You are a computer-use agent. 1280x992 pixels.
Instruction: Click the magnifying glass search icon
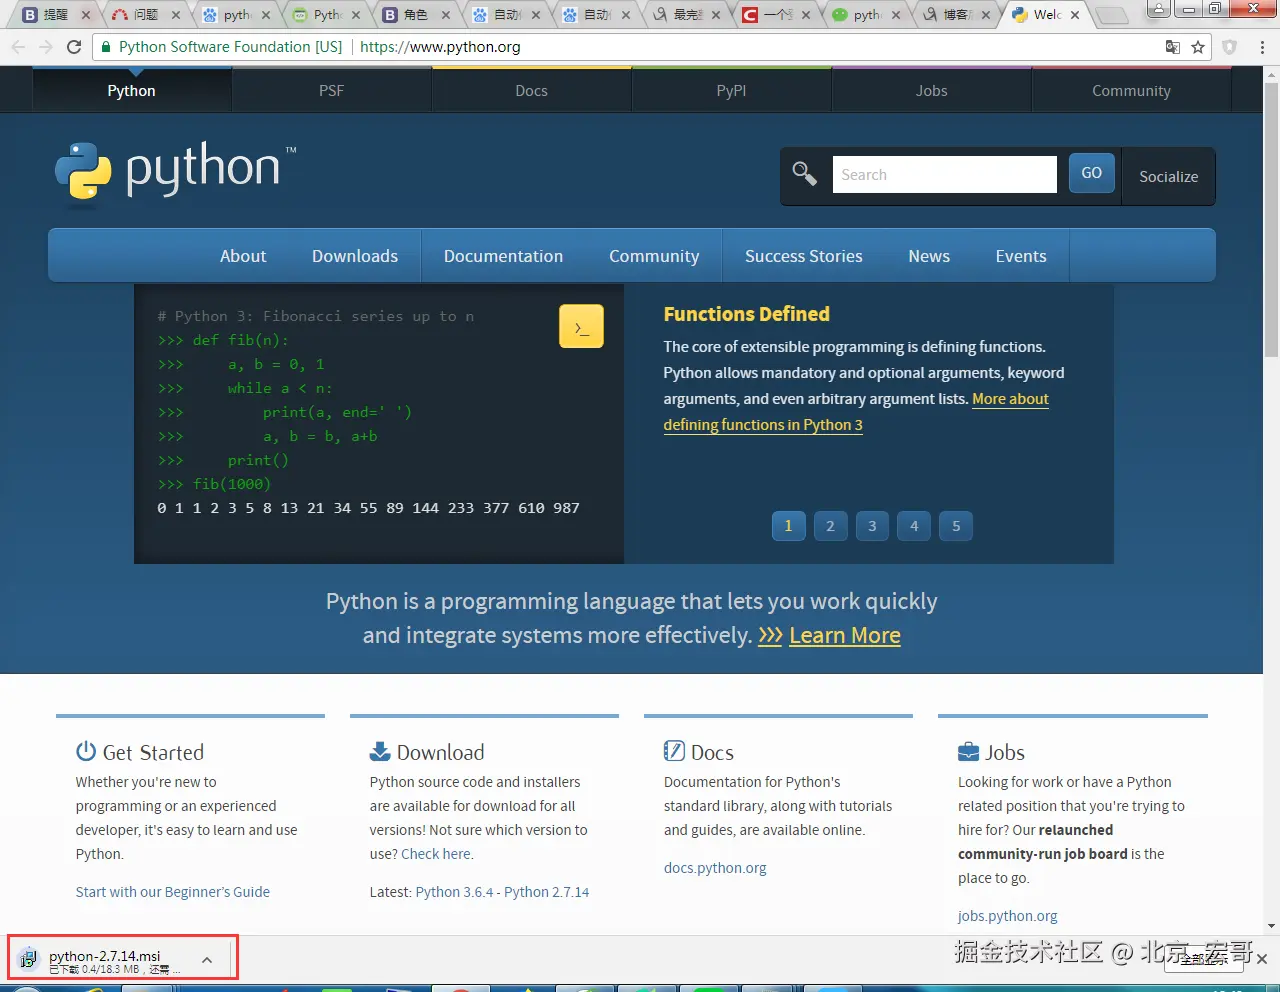[805, 173]
